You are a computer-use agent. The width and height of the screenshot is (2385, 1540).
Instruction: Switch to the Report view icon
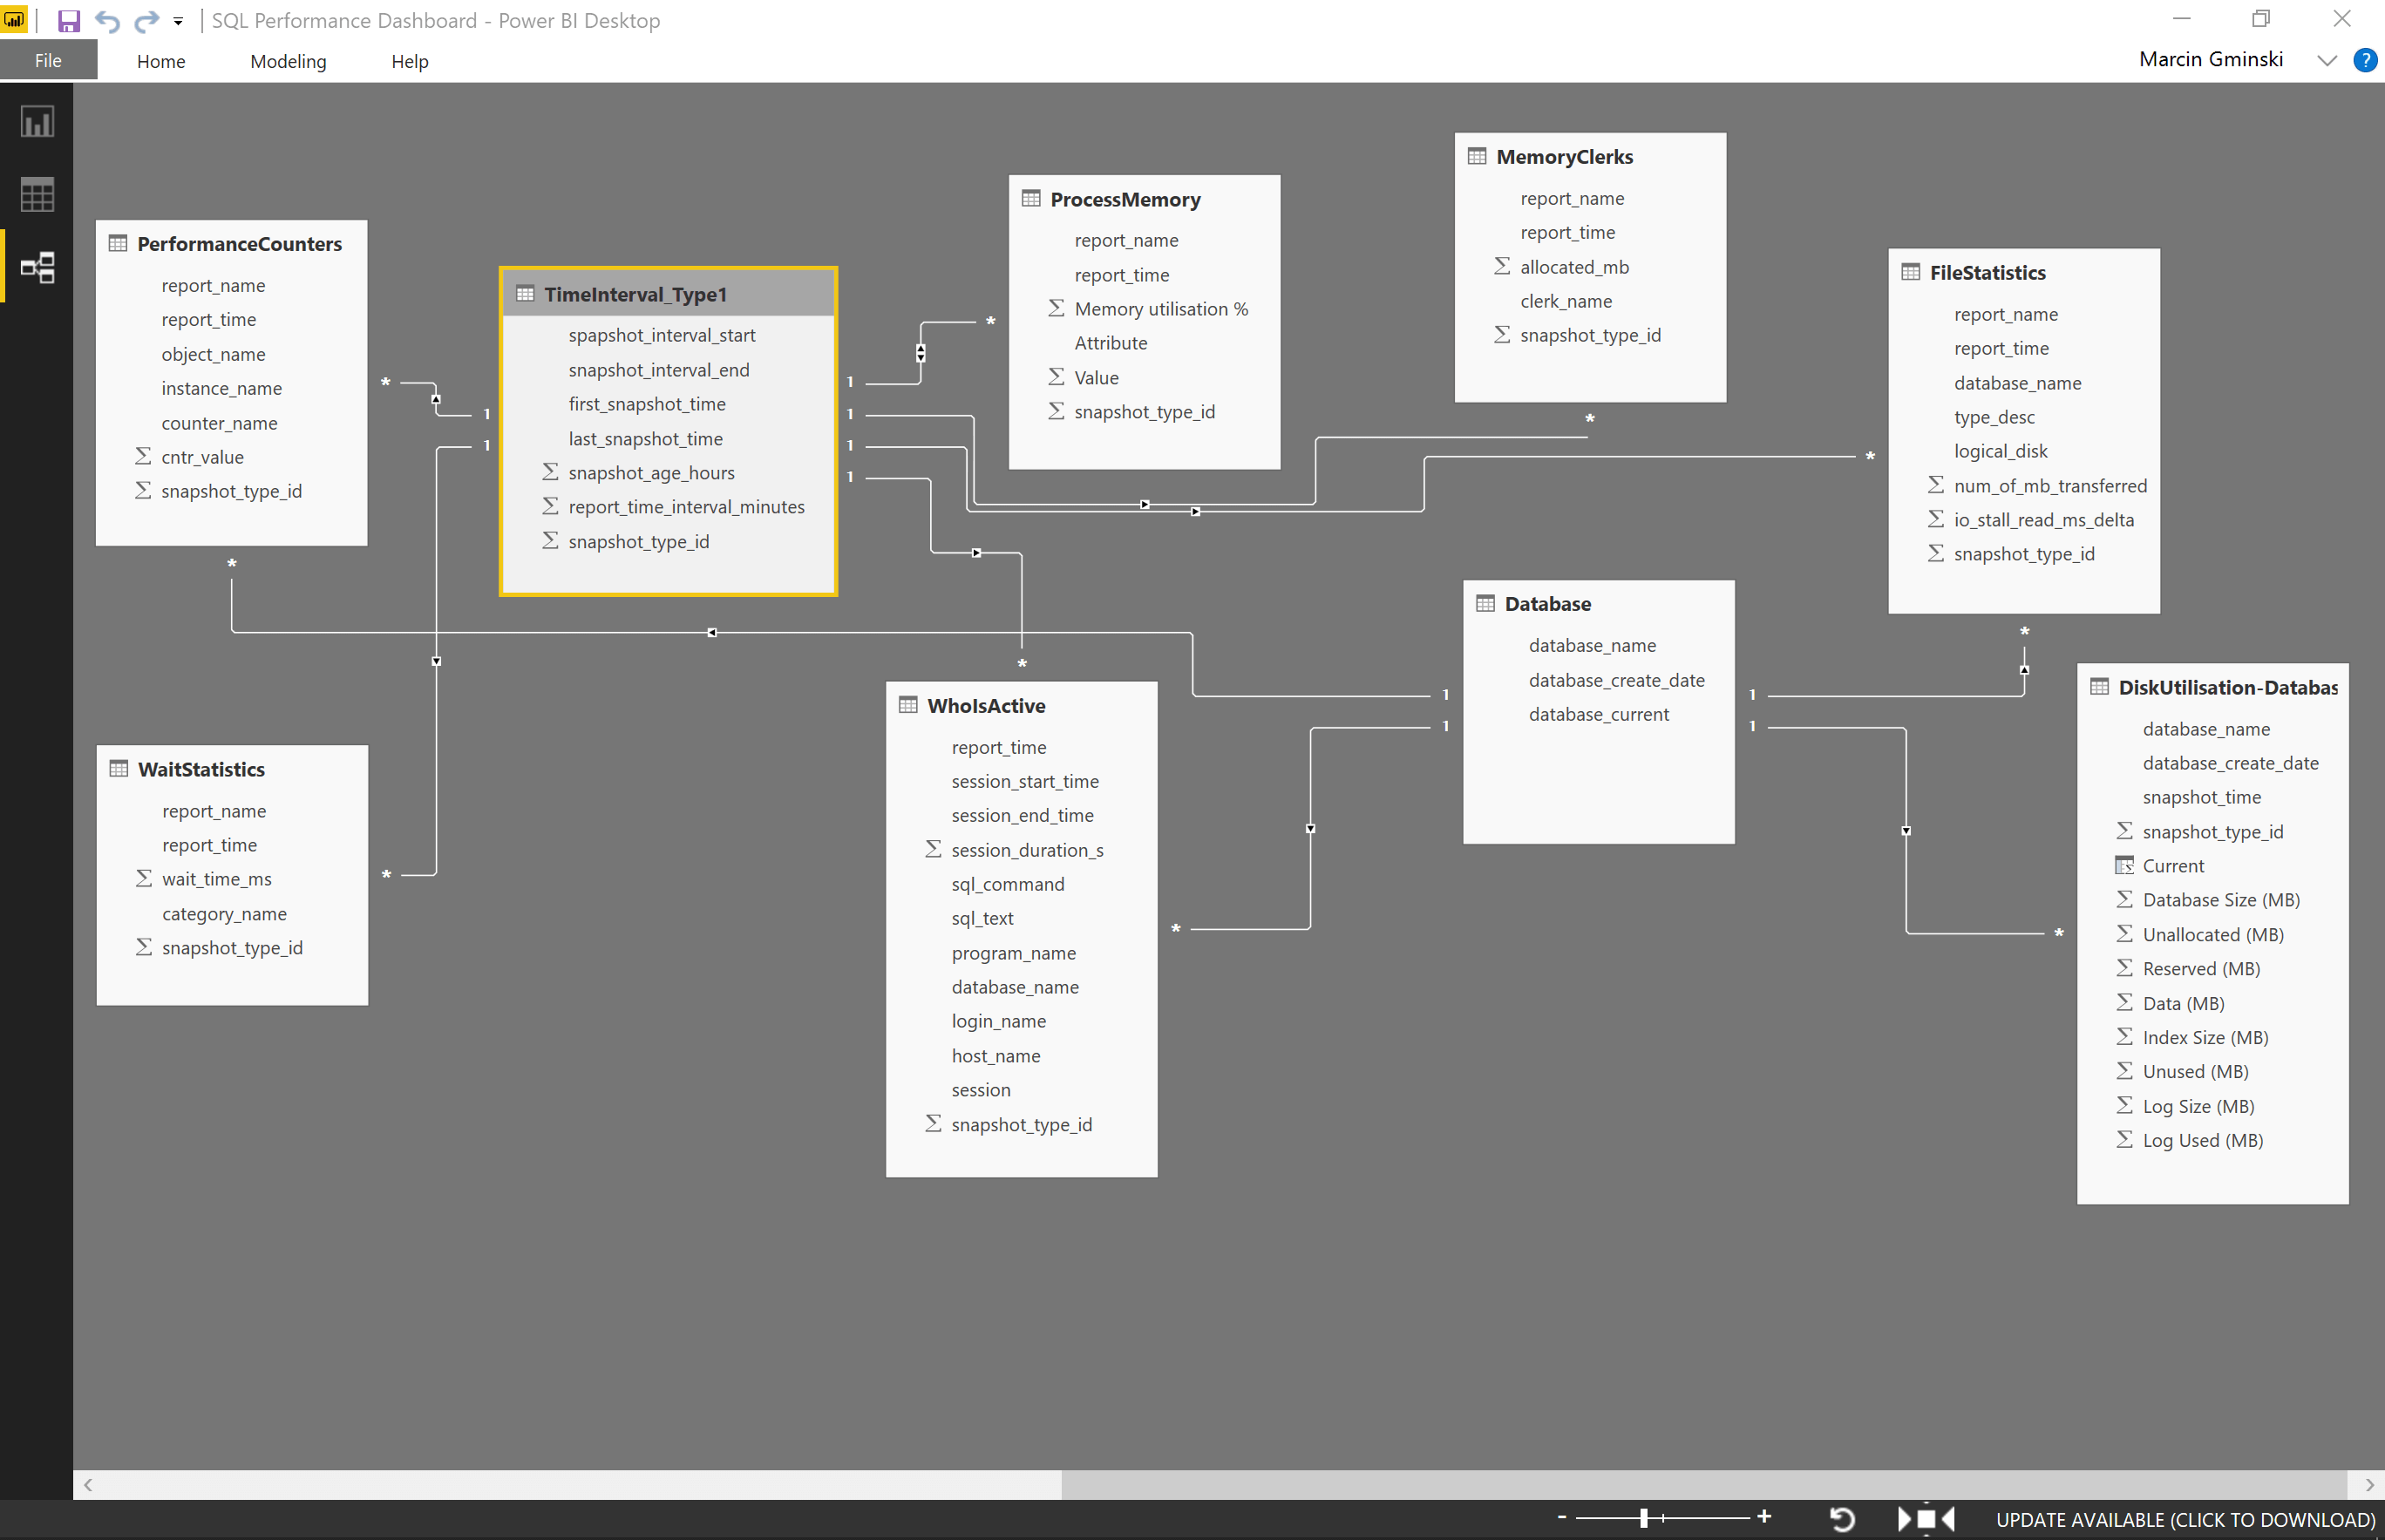[x=37, y=122]
